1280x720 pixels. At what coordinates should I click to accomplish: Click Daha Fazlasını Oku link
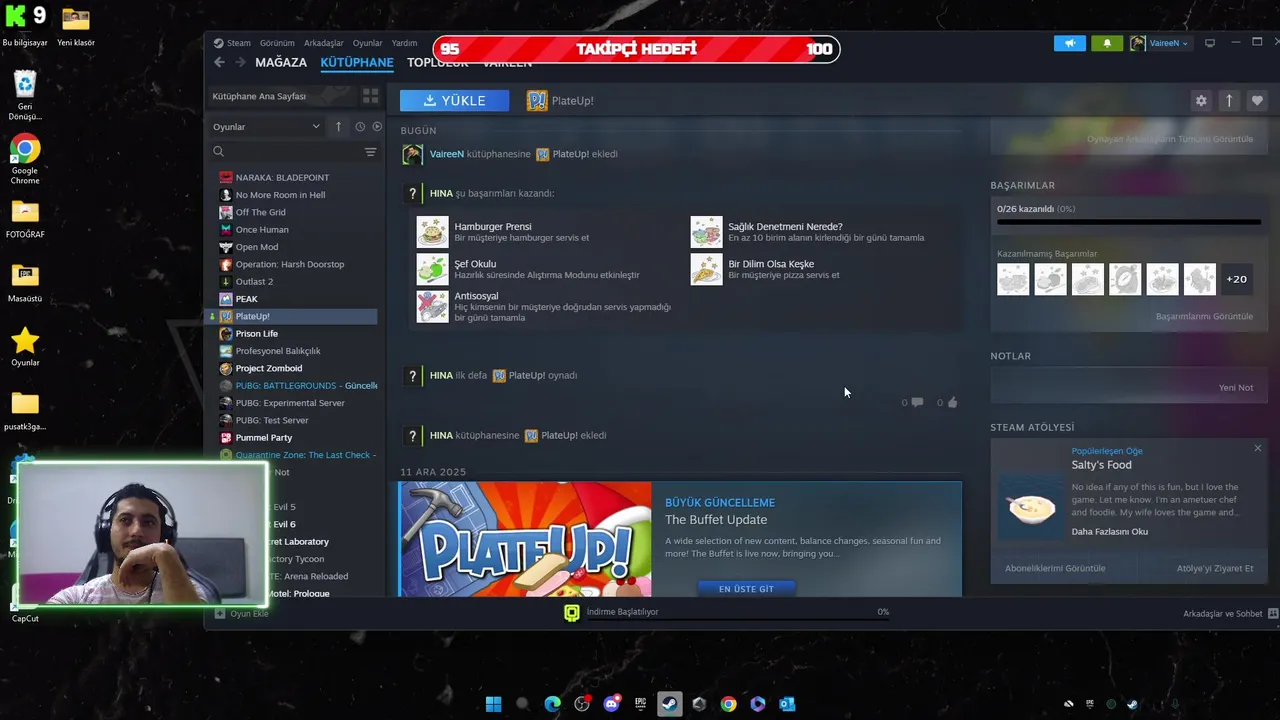[1109, 532]
